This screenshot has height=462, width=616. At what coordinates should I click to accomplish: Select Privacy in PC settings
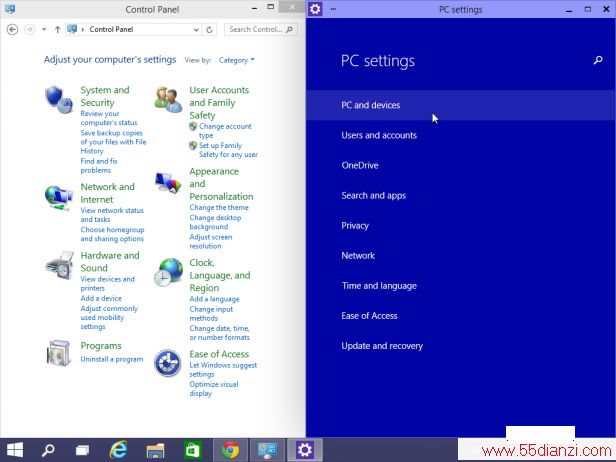tap(460, 226)
